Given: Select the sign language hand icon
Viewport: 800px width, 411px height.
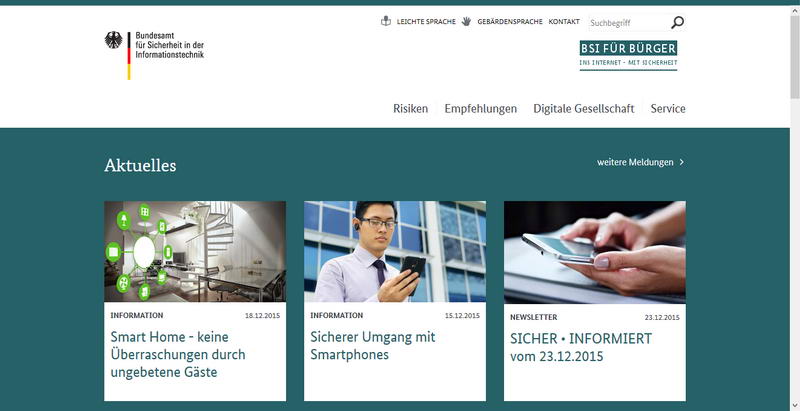Looking at the screenshot, I should (466, 21).
